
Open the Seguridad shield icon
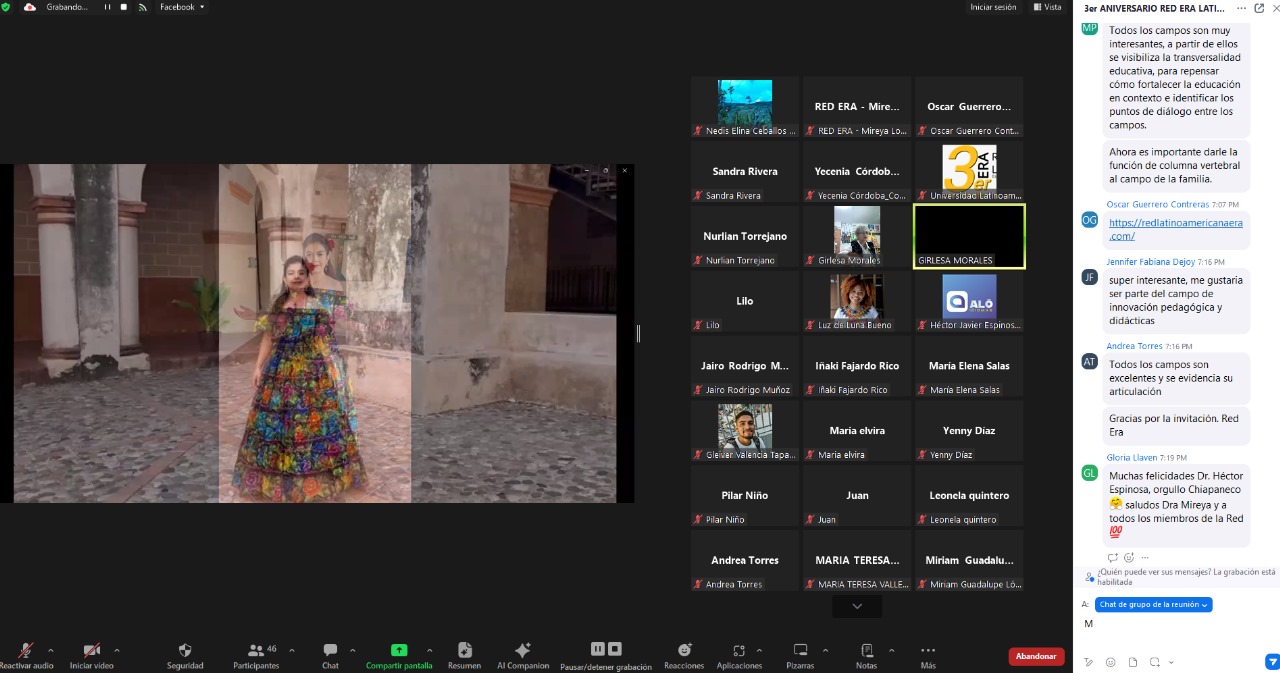coord(185,650)
